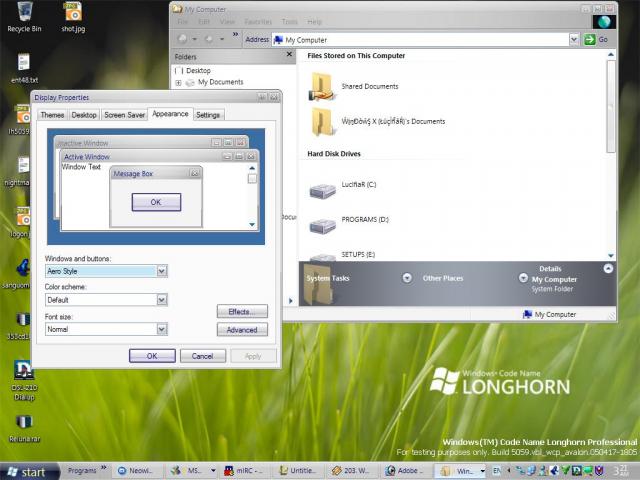Open the Back button history dropdown arrow
This screenshot has height=480, width=640.
(x=195, y=39)
